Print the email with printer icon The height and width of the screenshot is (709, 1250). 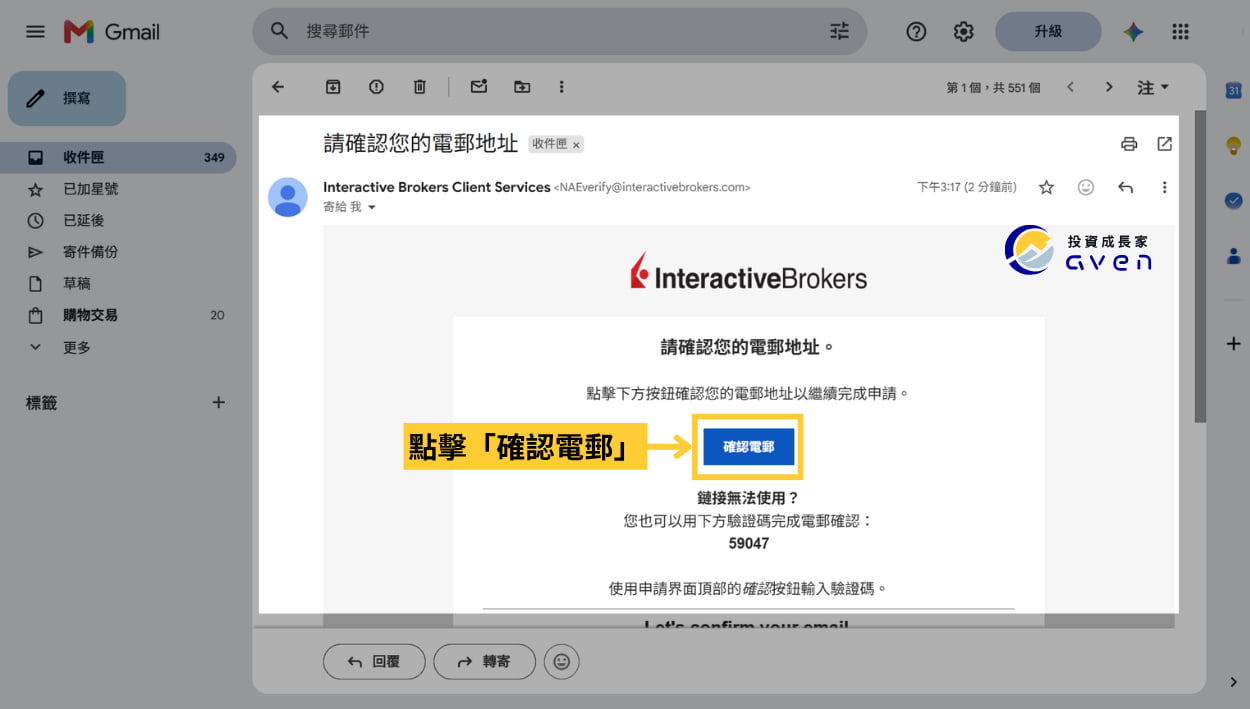click(x=1129, y=144)
